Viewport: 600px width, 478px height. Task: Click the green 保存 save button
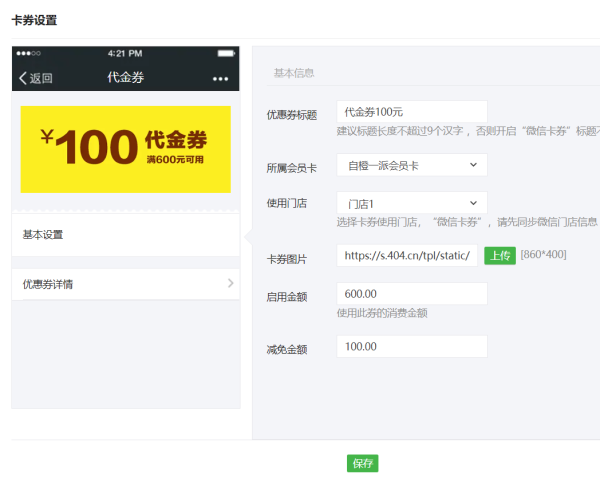(x=362, y=463)
